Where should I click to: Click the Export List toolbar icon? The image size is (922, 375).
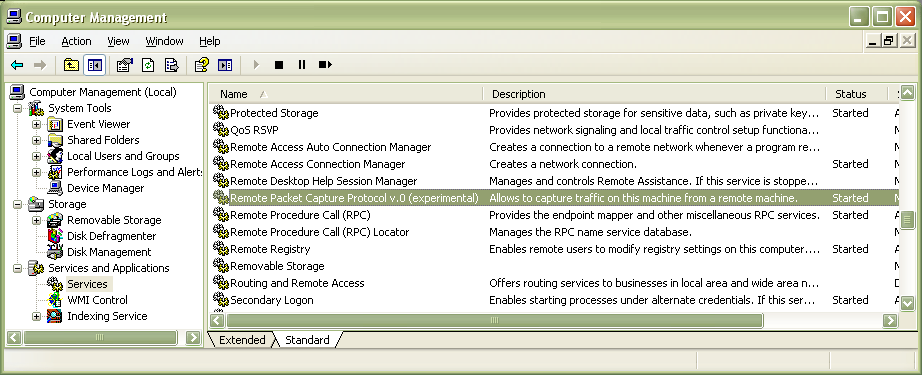click(172, 65)
